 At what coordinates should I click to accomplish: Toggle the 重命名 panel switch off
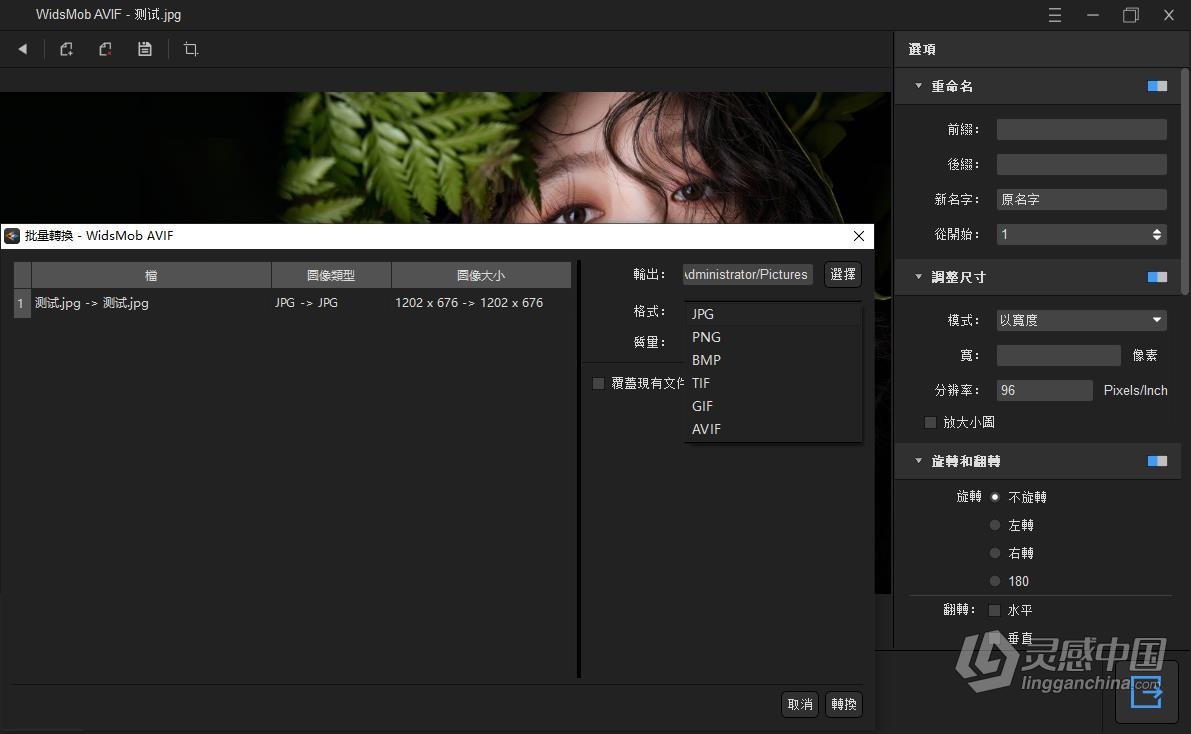tap(1157, 86)
